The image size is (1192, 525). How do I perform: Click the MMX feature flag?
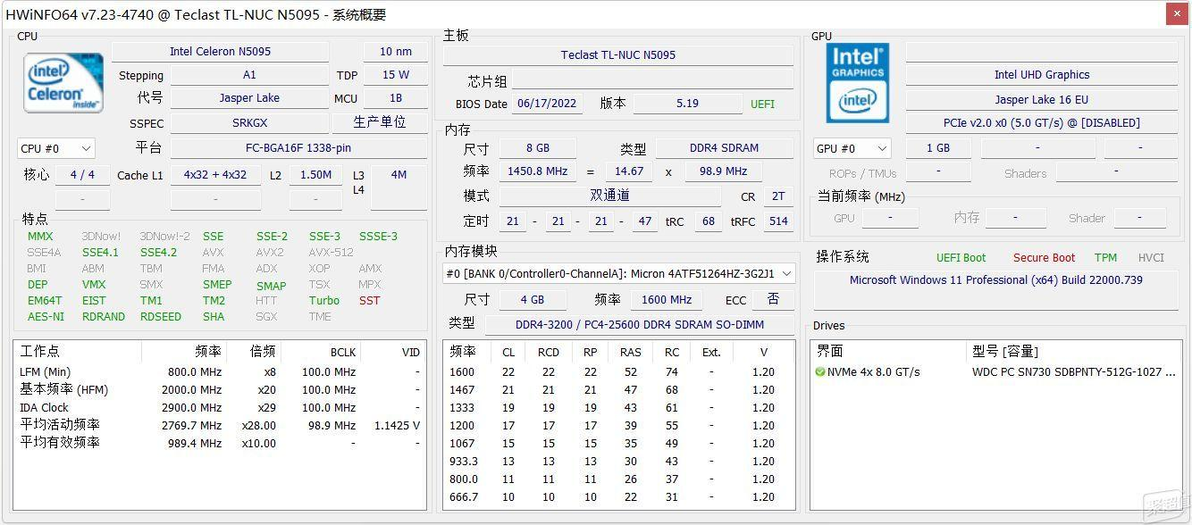pos(40,236)
